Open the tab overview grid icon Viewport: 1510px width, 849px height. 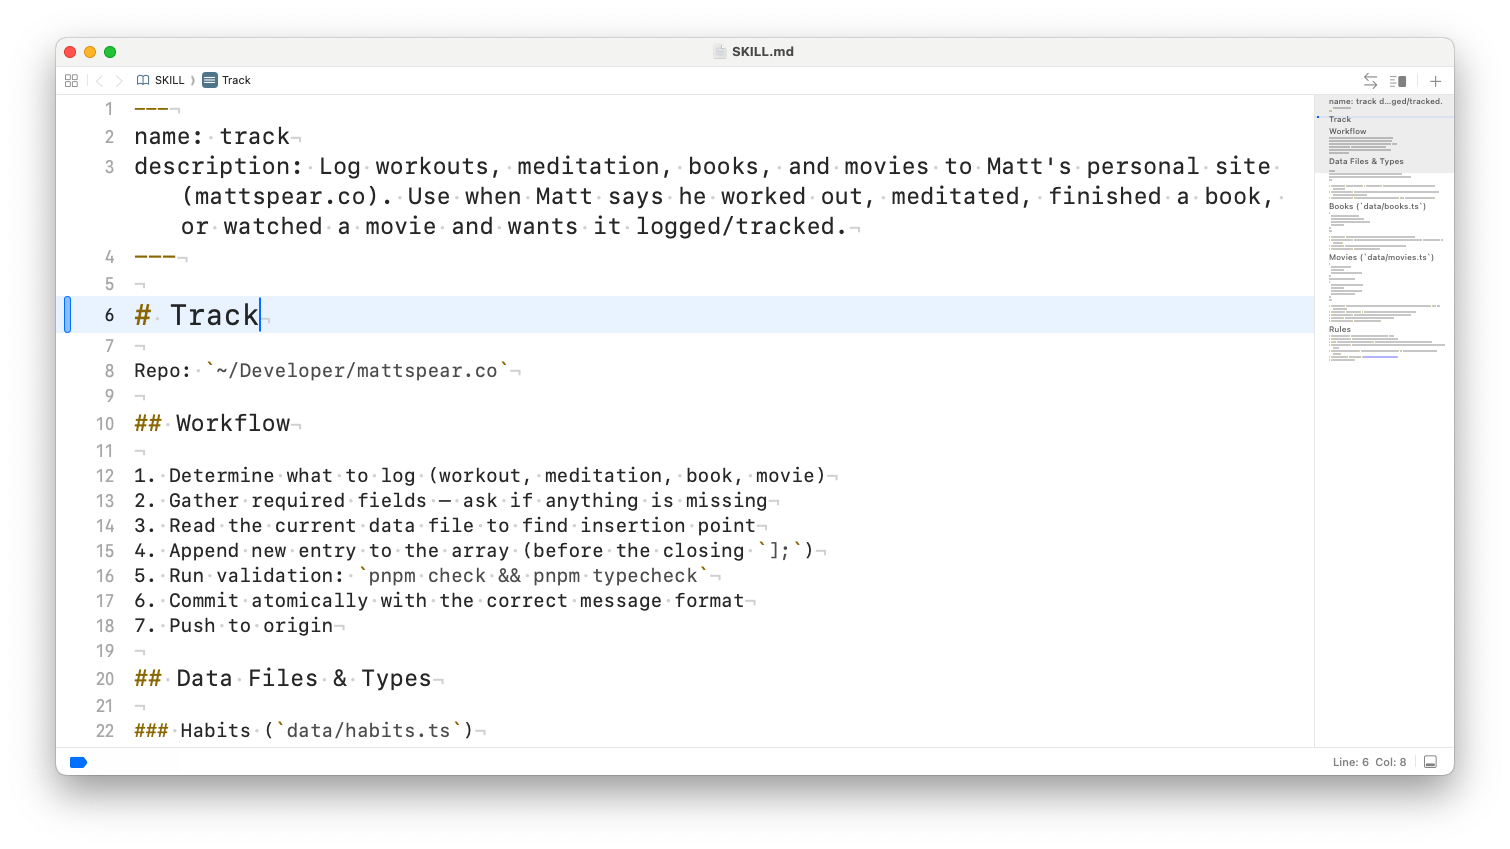pyautogui.click(x=71, y=80)
